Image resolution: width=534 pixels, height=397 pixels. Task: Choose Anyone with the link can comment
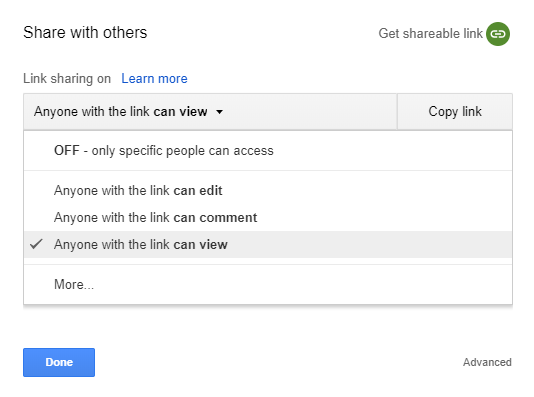point(268,218)
